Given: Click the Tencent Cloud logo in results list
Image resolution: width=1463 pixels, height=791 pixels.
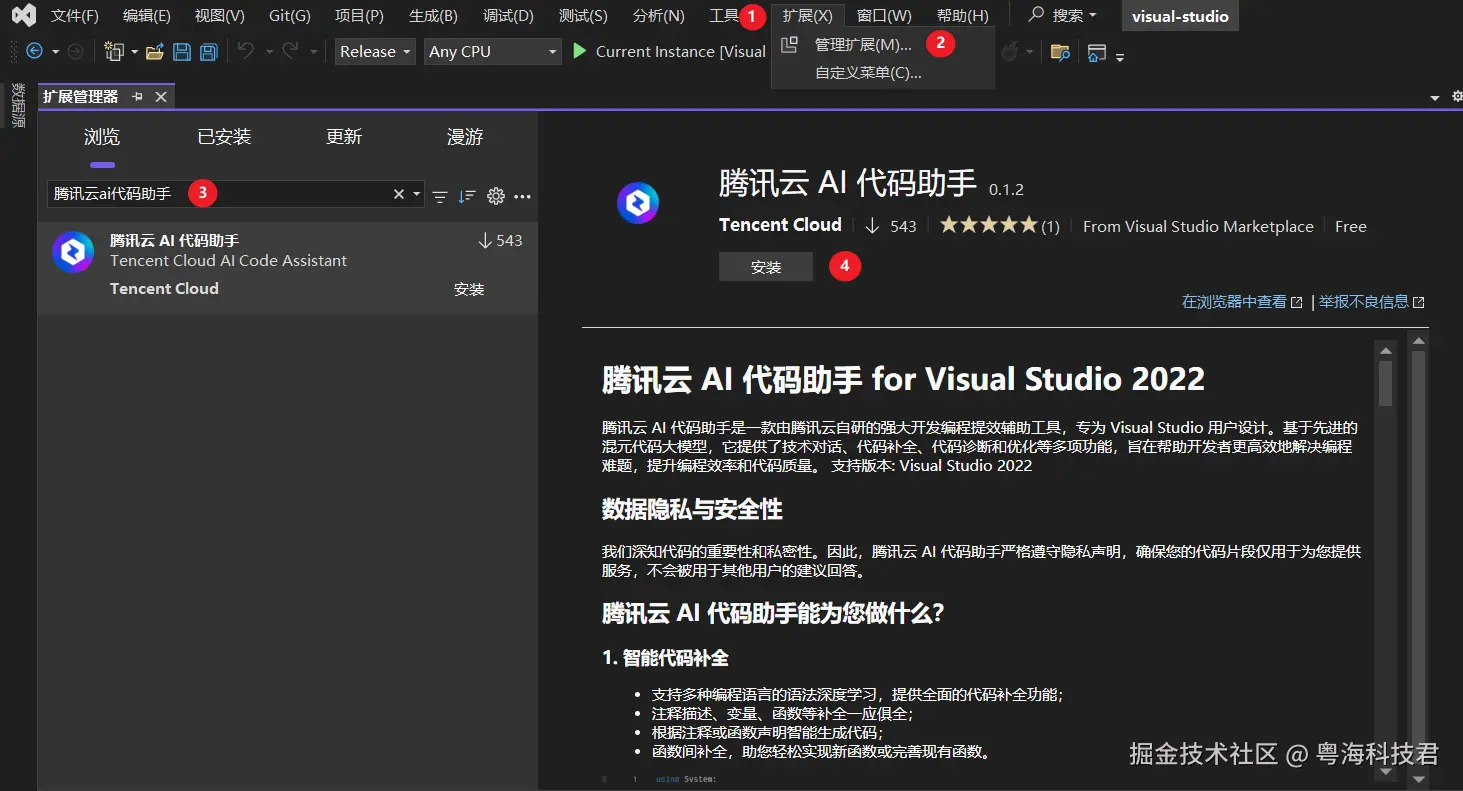Looking at the screenshot, I should 73,253.
